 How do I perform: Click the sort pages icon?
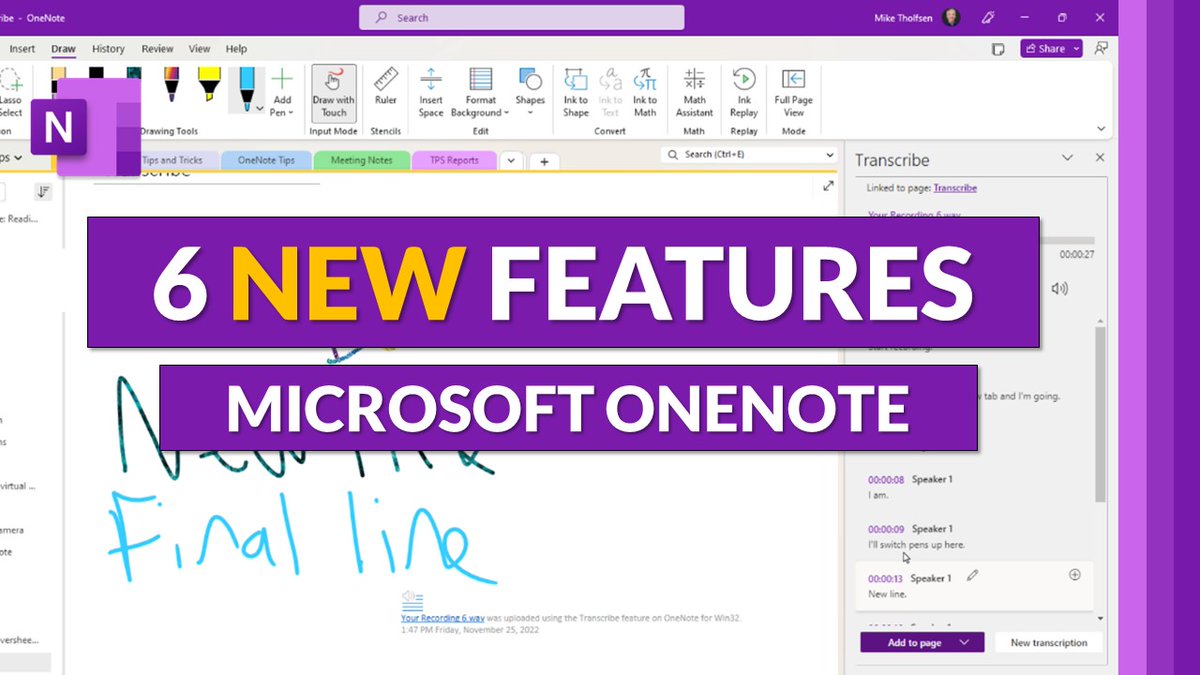(x=43, y=192)
